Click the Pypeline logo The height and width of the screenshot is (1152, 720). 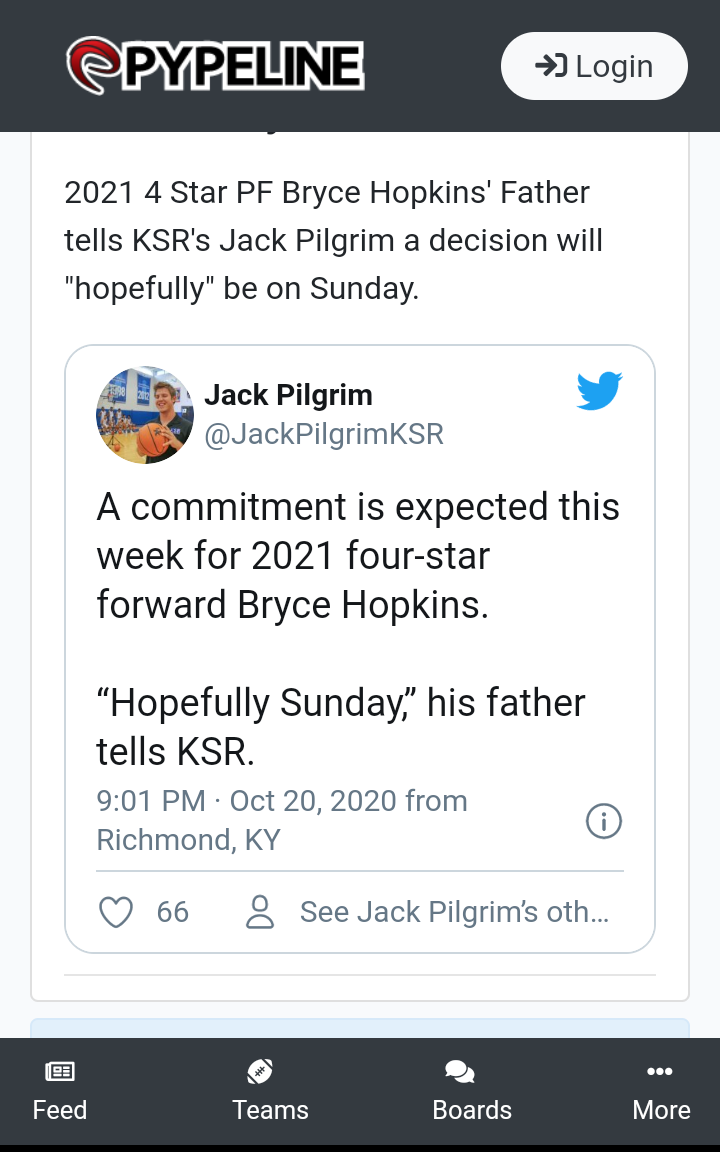point(215,66)
